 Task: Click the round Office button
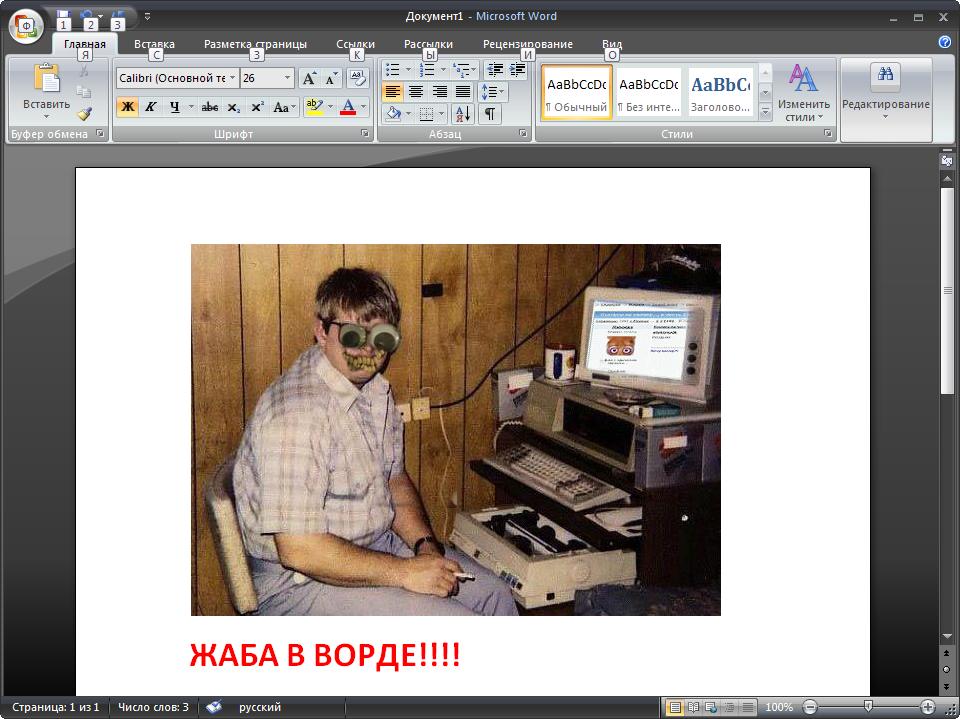pyautogui.click(x=26, y=26)
